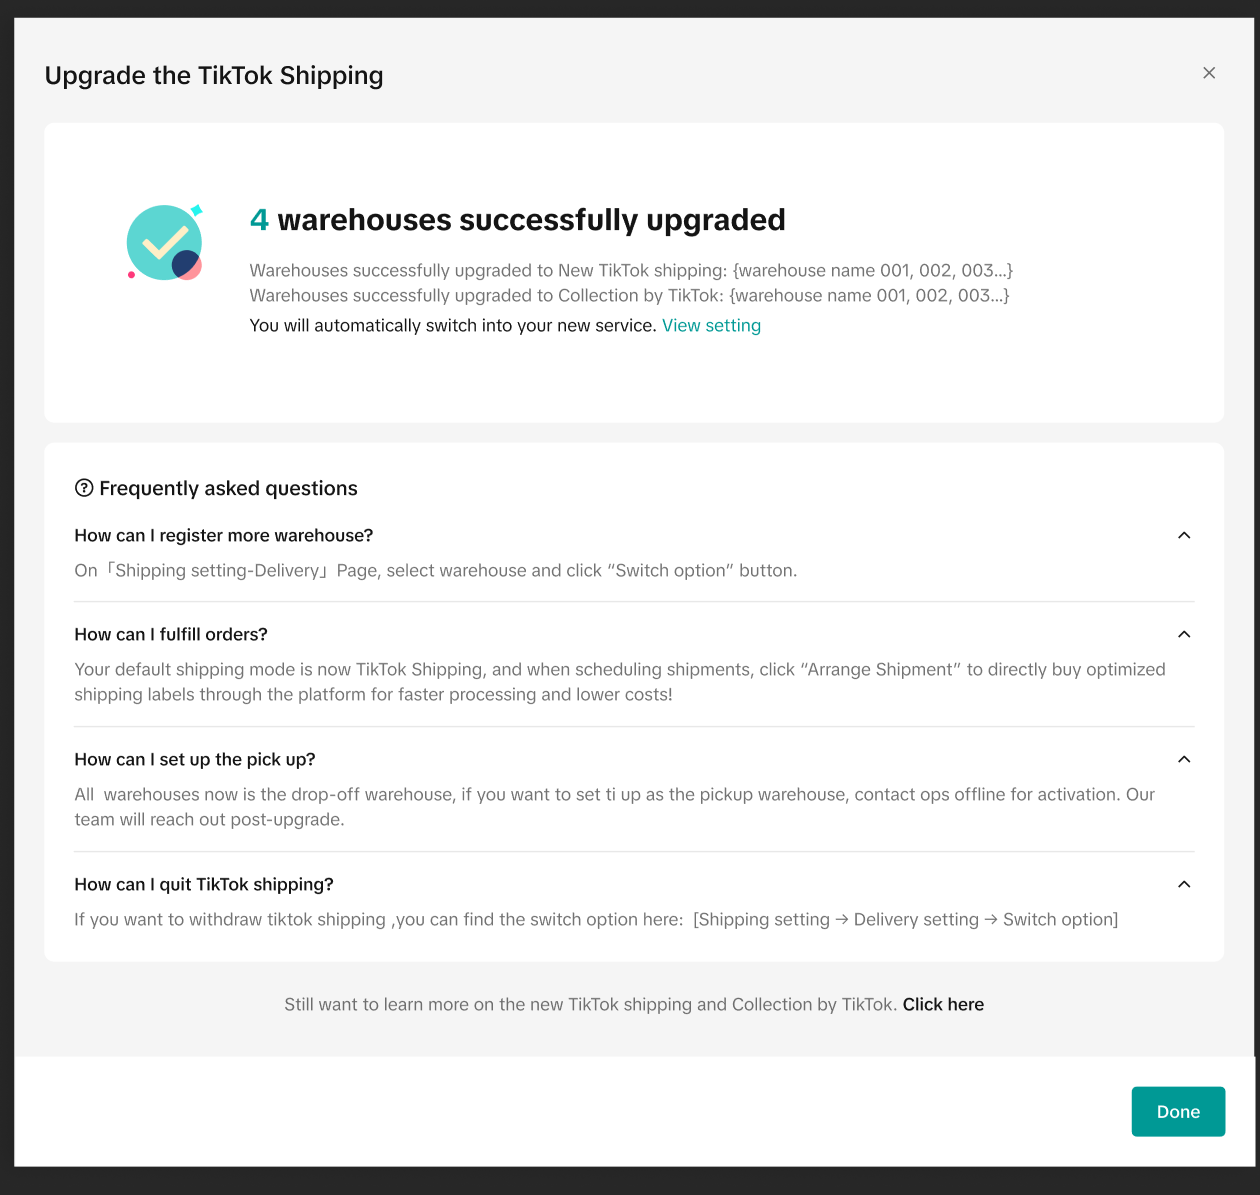This screenshot has height=1195, width=1260.
Task: Select the "How can I register more warehouse?" question
Action: pos(224,536)
